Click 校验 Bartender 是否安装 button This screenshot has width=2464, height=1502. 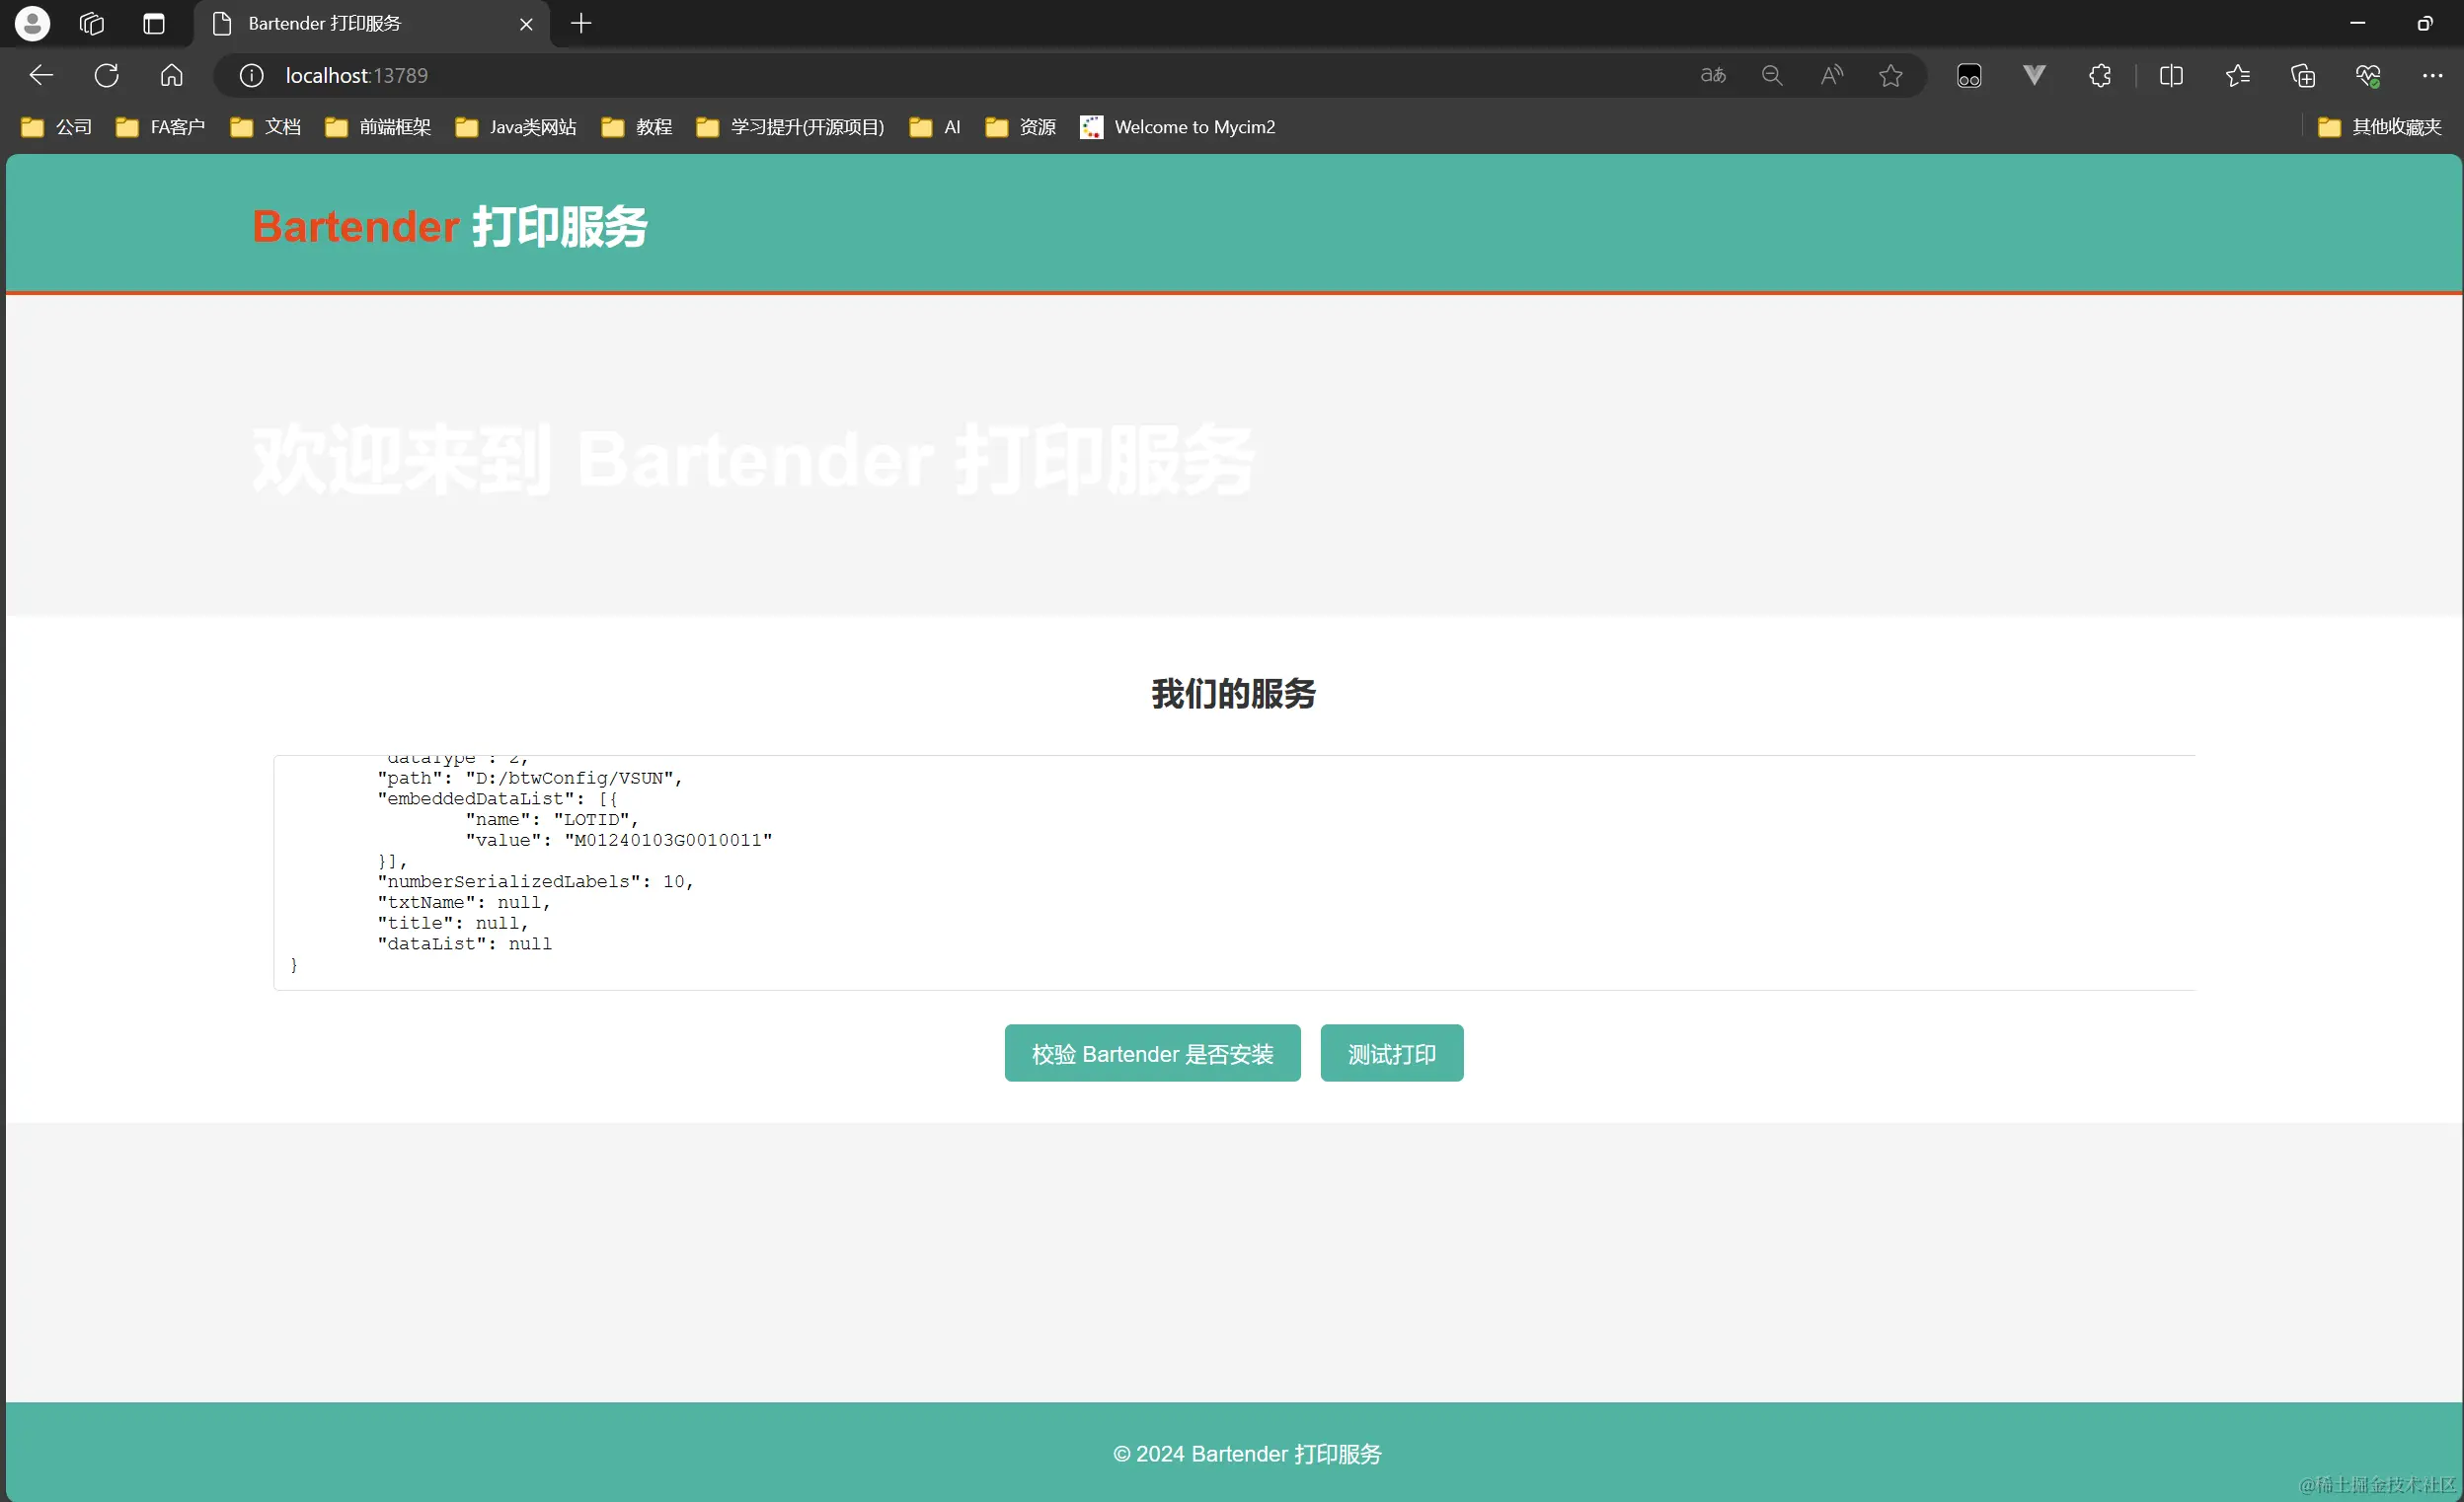1152,1053
